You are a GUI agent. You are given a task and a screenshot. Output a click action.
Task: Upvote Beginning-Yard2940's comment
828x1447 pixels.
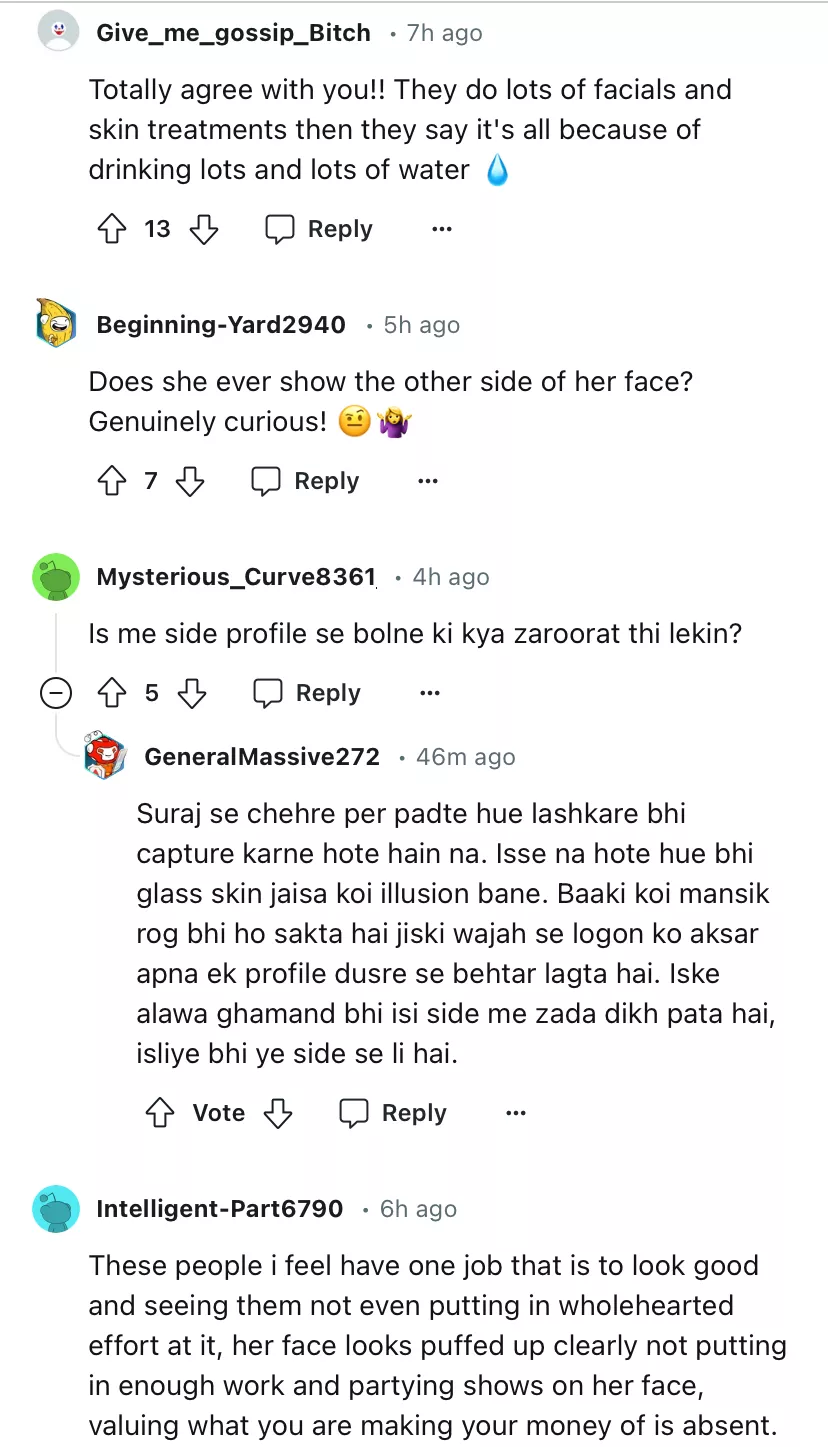click(x=111, y=481)
